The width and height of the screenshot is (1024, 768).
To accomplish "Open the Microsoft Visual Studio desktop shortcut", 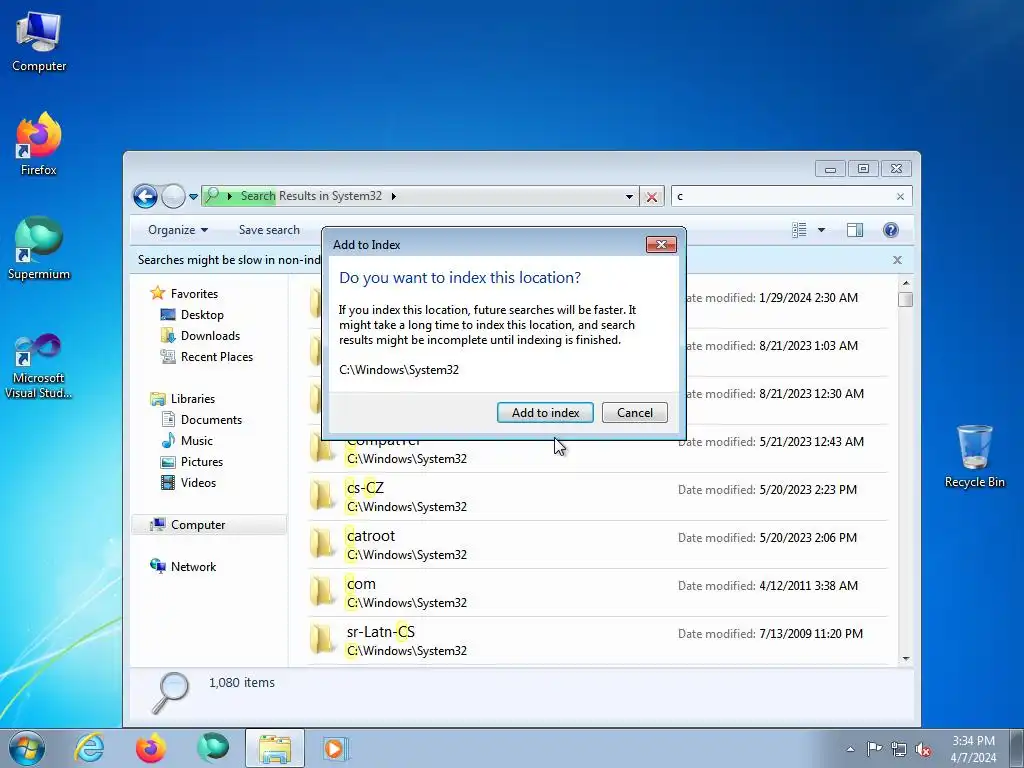I will [39, 366].
